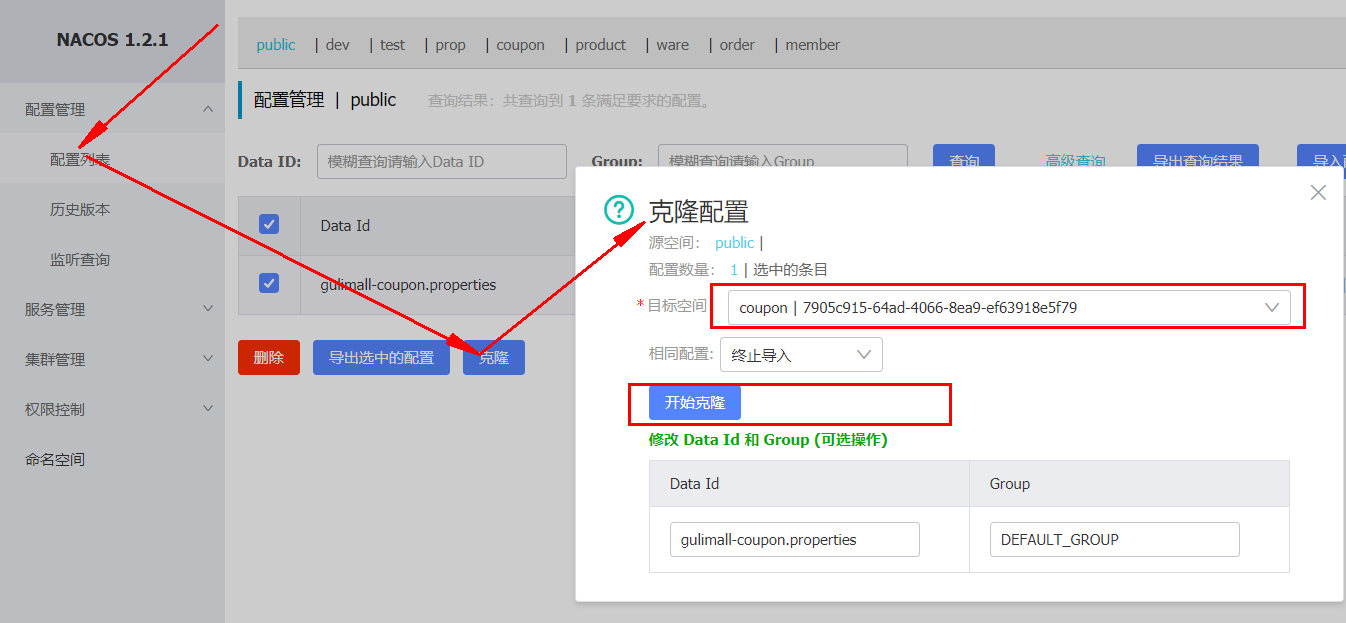Close the 克隆配置 dialog with X icon
This screenshot has height=623, width=1346.
[x=1318, y=193]
